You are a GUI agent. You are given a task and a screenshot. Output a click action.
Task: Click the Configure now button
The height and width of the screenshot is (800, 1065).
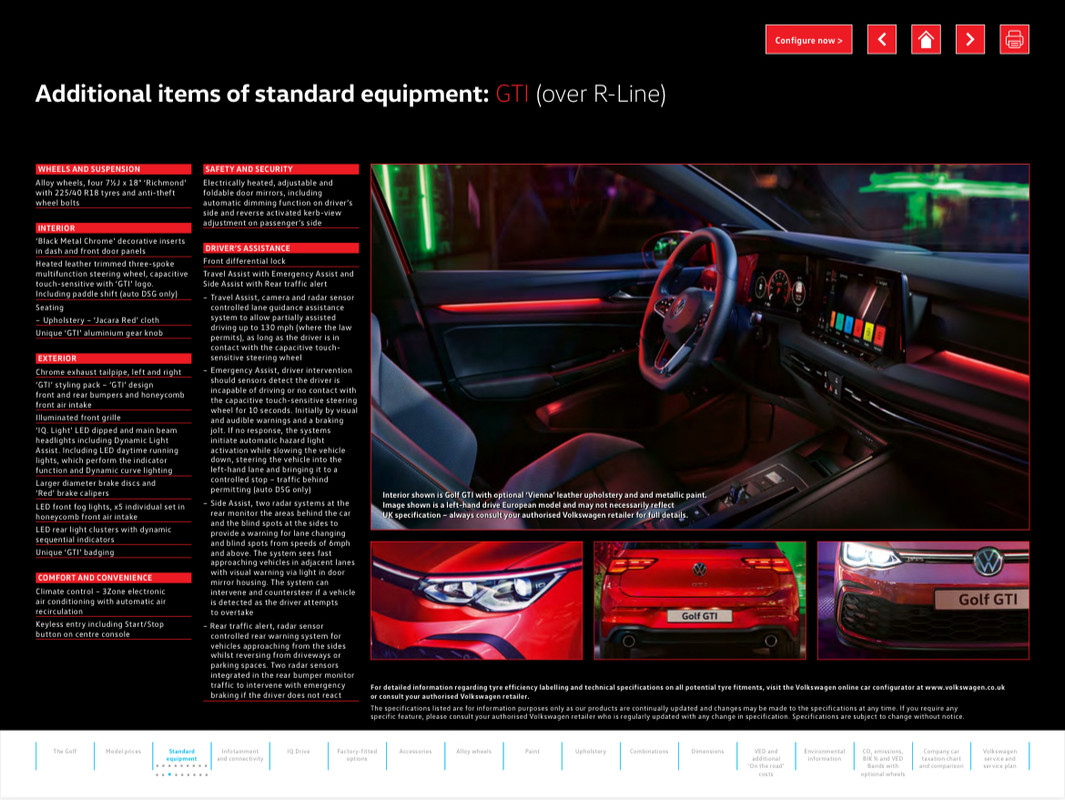[808, 39]
